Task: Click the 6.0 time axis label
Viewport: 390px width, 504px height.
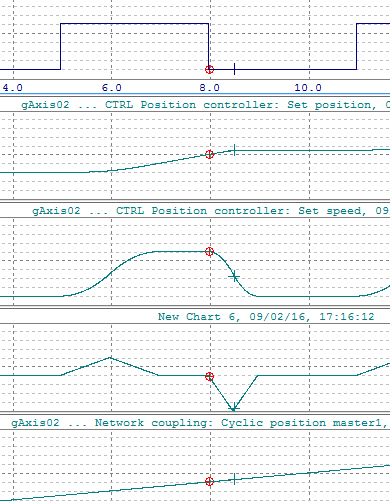Action: (x=112, y=88)
